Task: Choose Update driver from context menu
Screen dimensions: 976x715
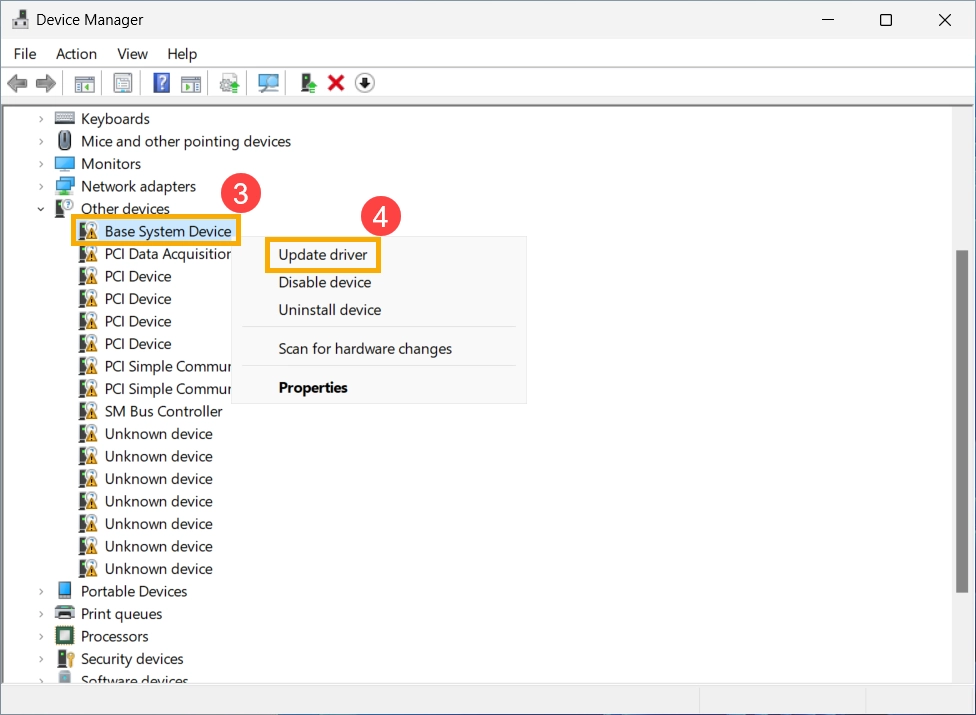Action: (323, 255)
